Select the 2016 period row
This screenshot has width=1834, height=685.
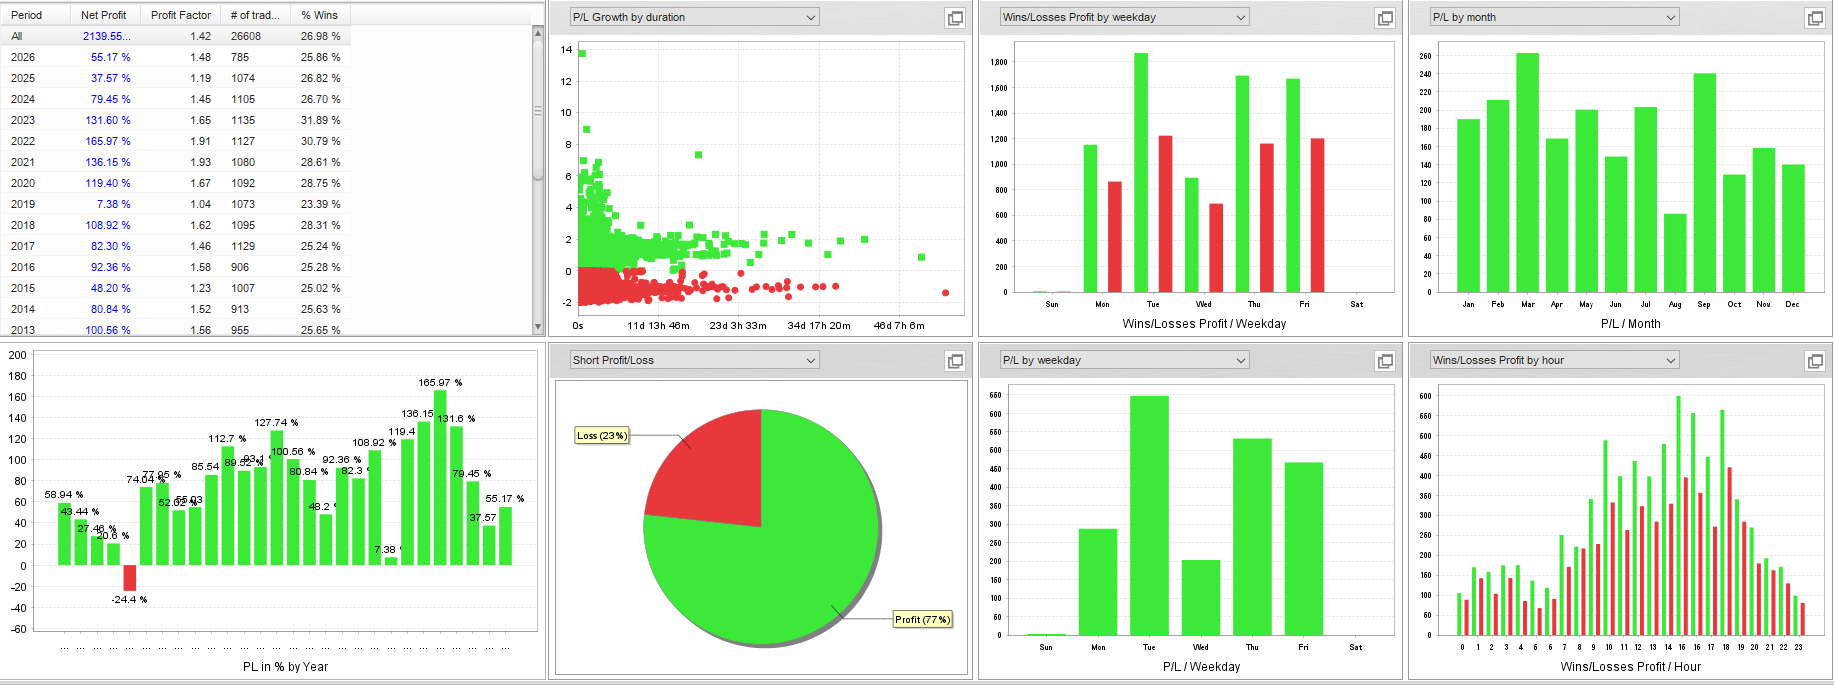point(175,267)
